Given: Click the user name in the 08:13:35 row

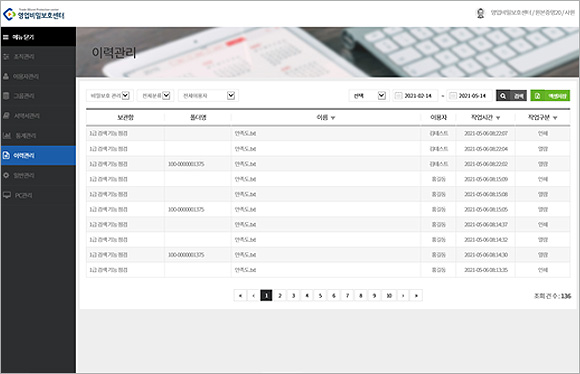Looking at the screenshot, I should click(438, 270).
